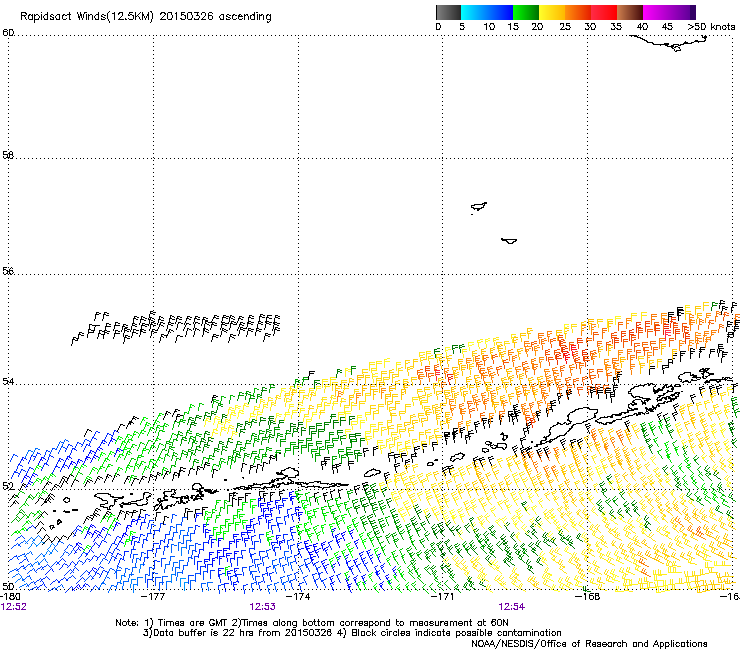This screenshot has height=650, width=740.
Task: Click the 'Times are GMT' note line
Action: click(312, 623)
